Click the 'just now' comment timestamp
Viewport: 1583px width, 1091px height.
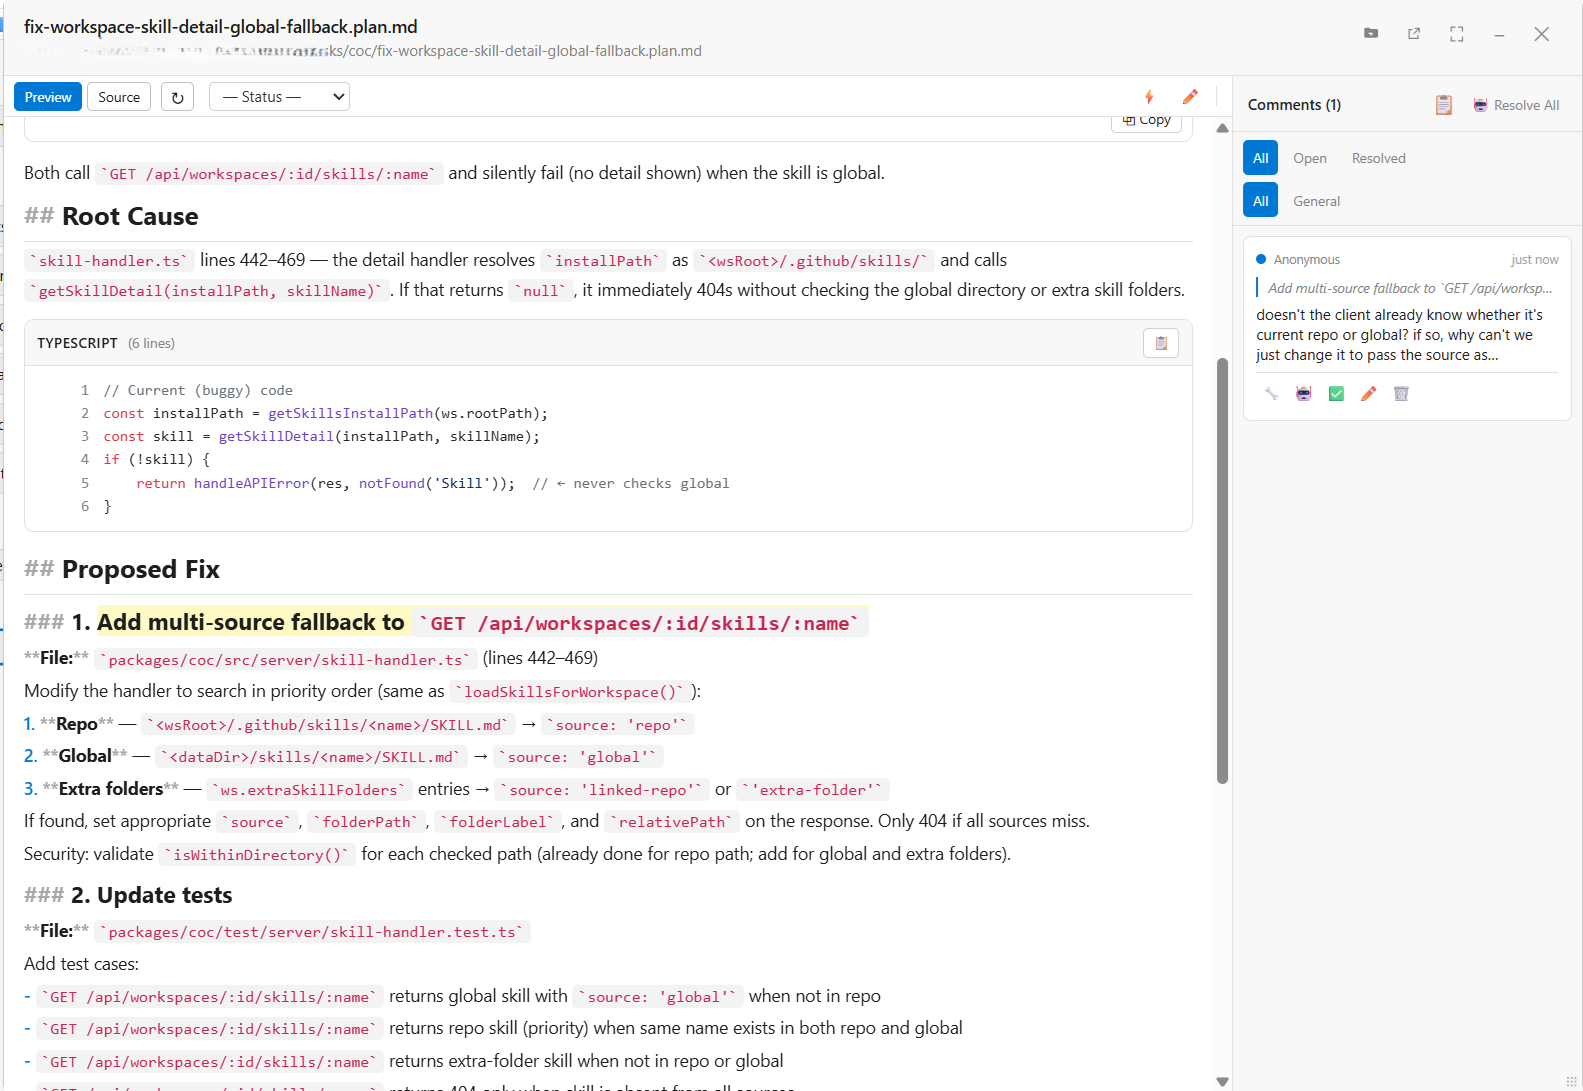coord(1534,259)
